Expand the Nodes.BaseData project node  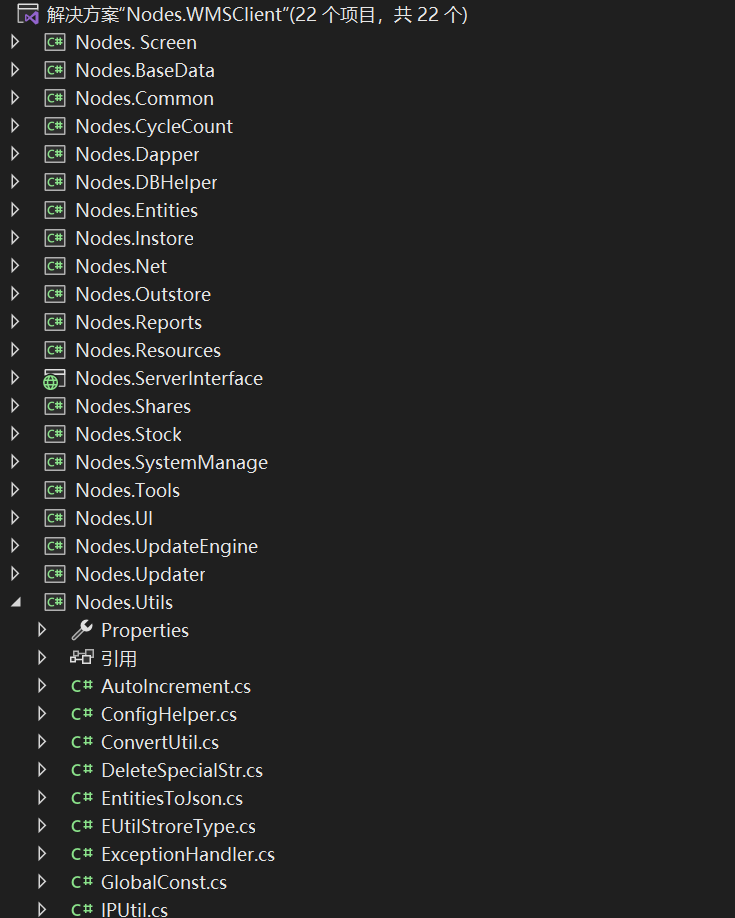[16, 70]
